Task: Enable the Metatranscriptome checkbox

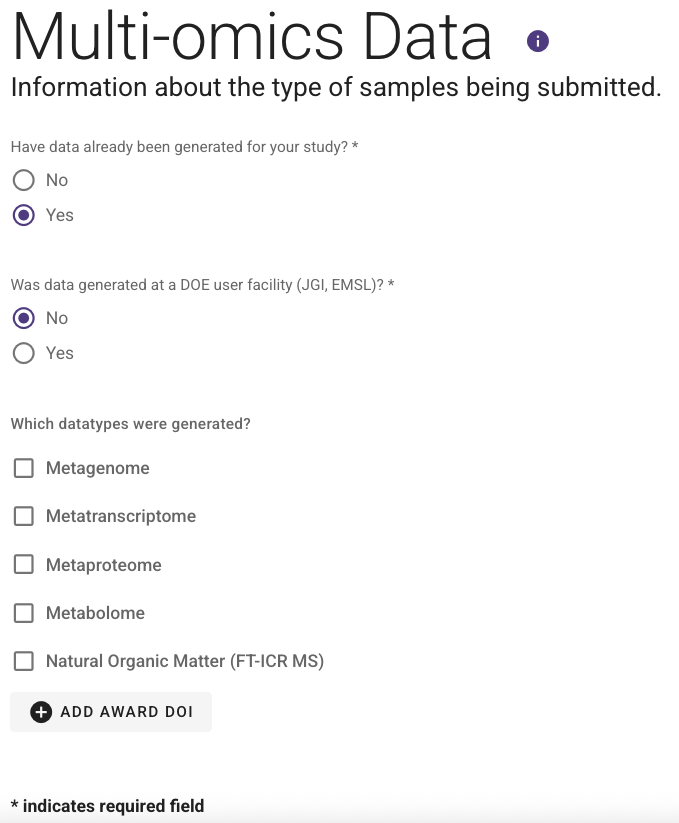Action: pyautogui.click(x=24, y=516)
